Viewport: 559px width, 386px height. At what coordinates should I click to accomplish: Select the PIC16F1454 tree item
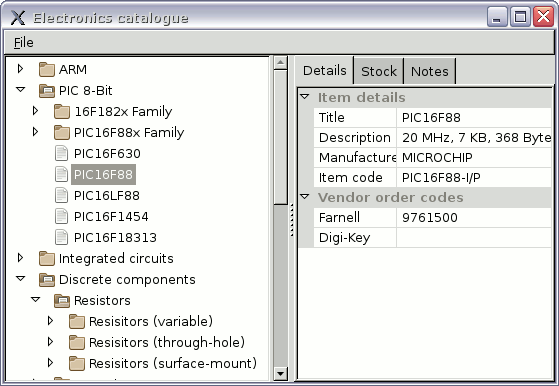pos(111,217)
